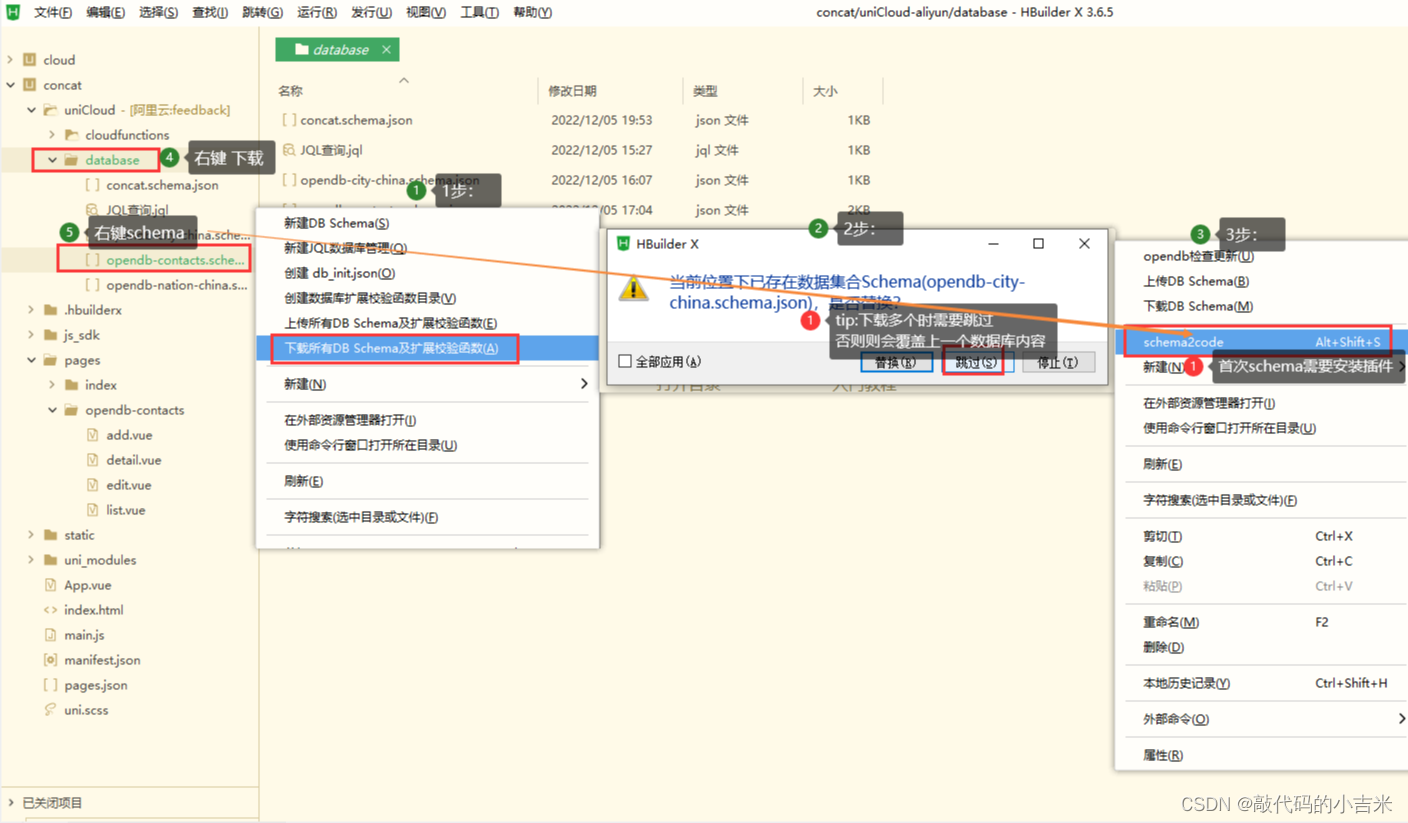This screenshot has width=1408, height=823.
Task: Expand the js_sdk folder
Action: (31, 335)
